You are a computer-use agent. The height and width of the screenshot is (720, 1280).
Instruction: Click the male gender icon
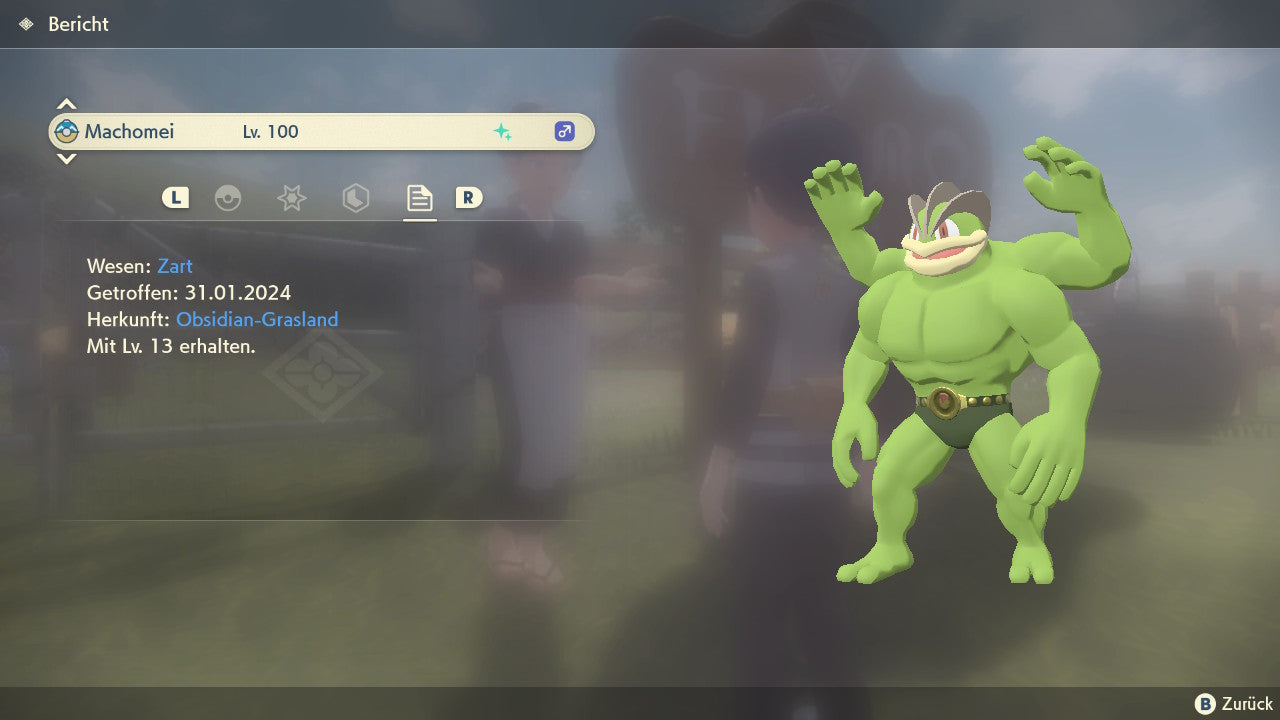(x=565, y=131)
